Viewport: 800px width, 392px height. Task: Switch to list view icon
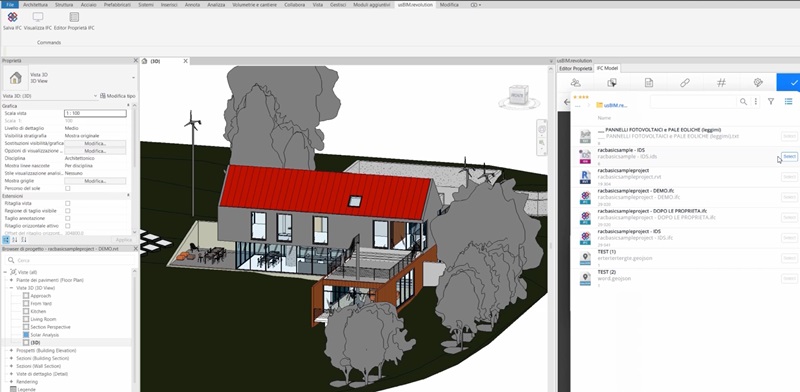[x=788, y=102]
